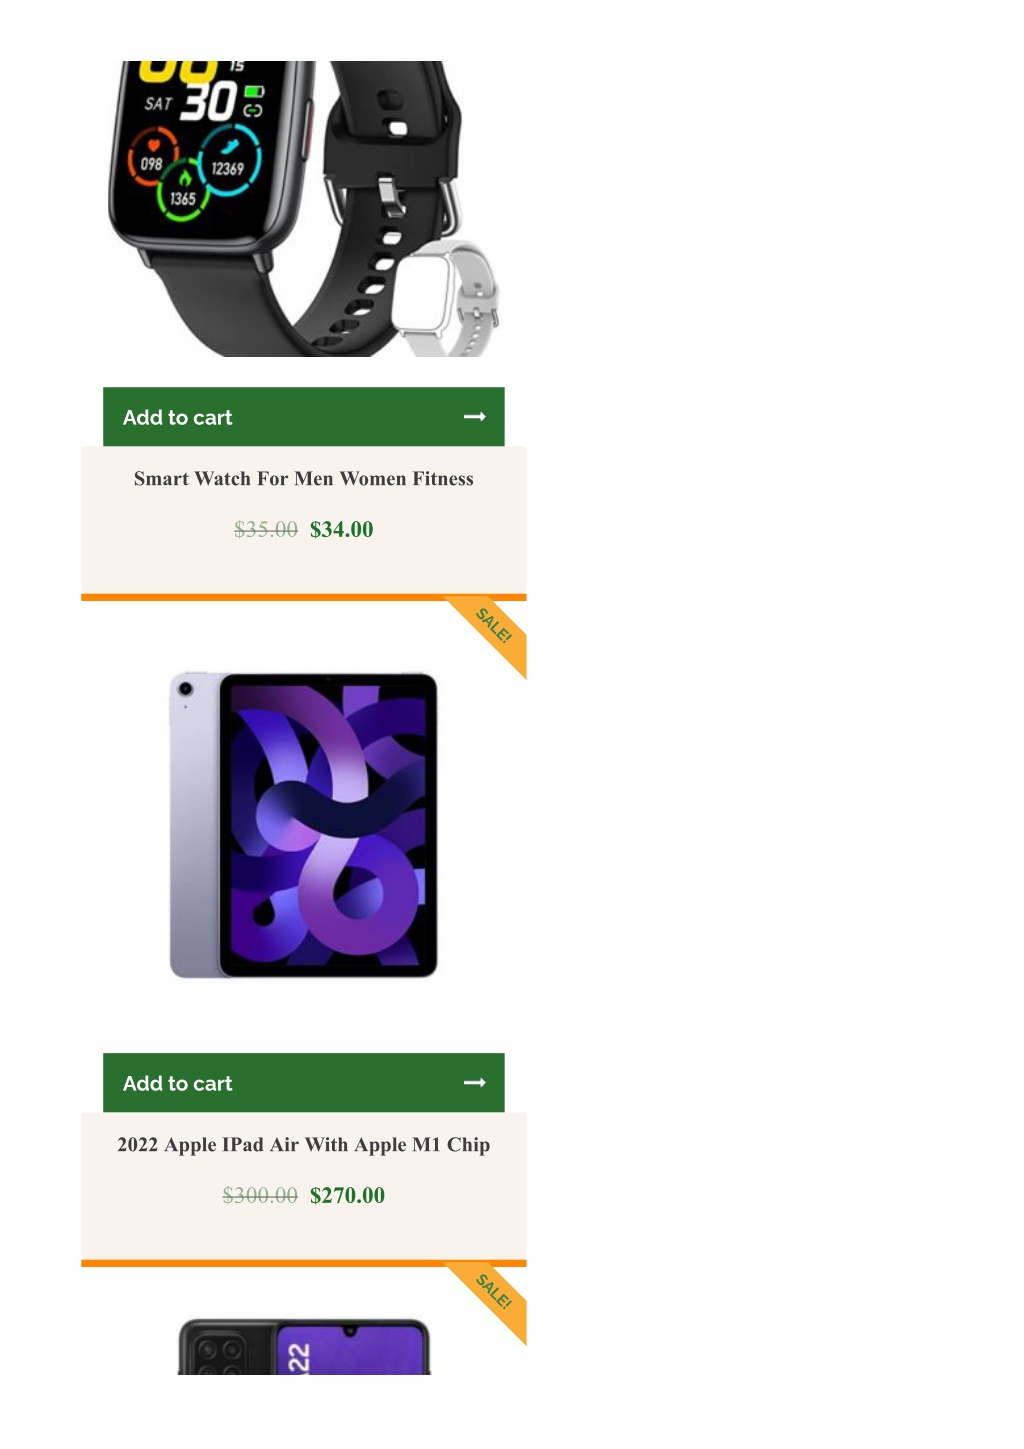Click the arrow icon on the smart watch Add to cart button
Screen dimensions: 1024x1449
(475, 417)
